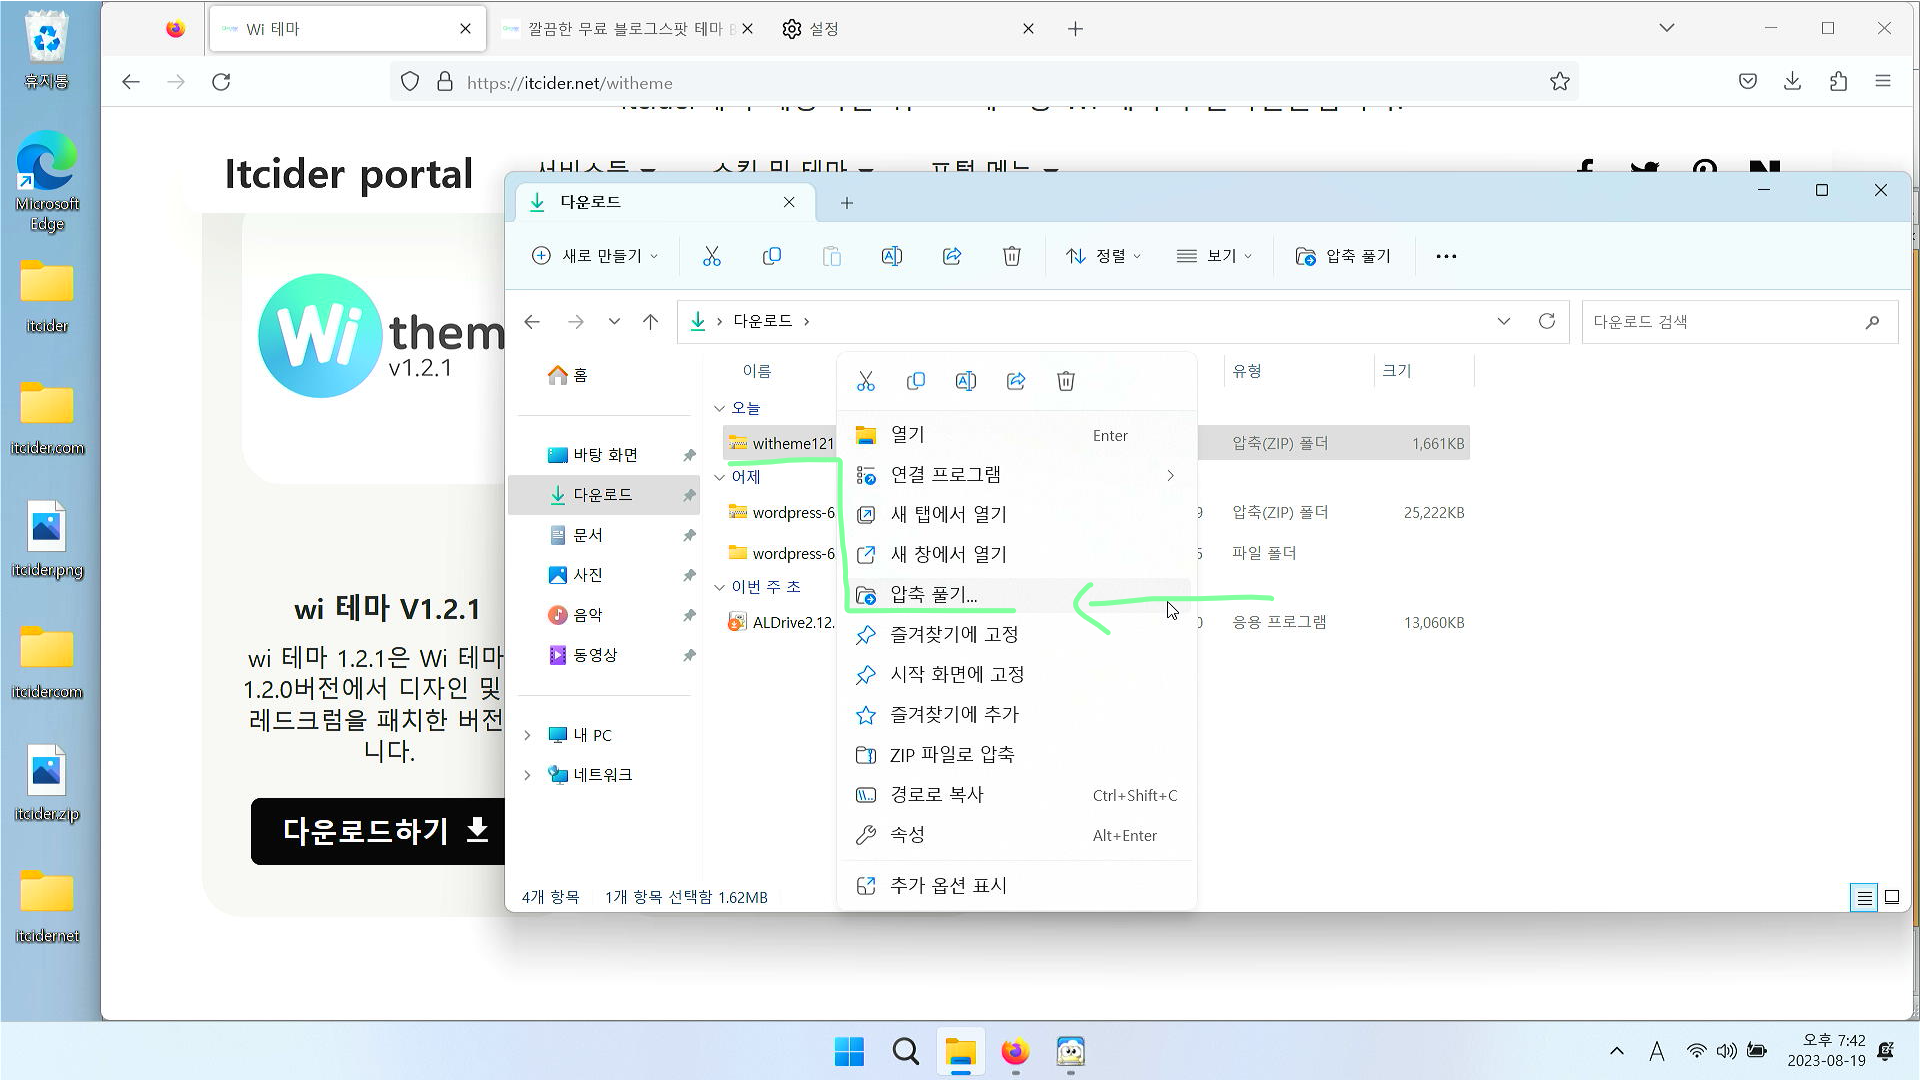
Task: Select 압축 풀기... in context menu
Action: coord(934,594)
